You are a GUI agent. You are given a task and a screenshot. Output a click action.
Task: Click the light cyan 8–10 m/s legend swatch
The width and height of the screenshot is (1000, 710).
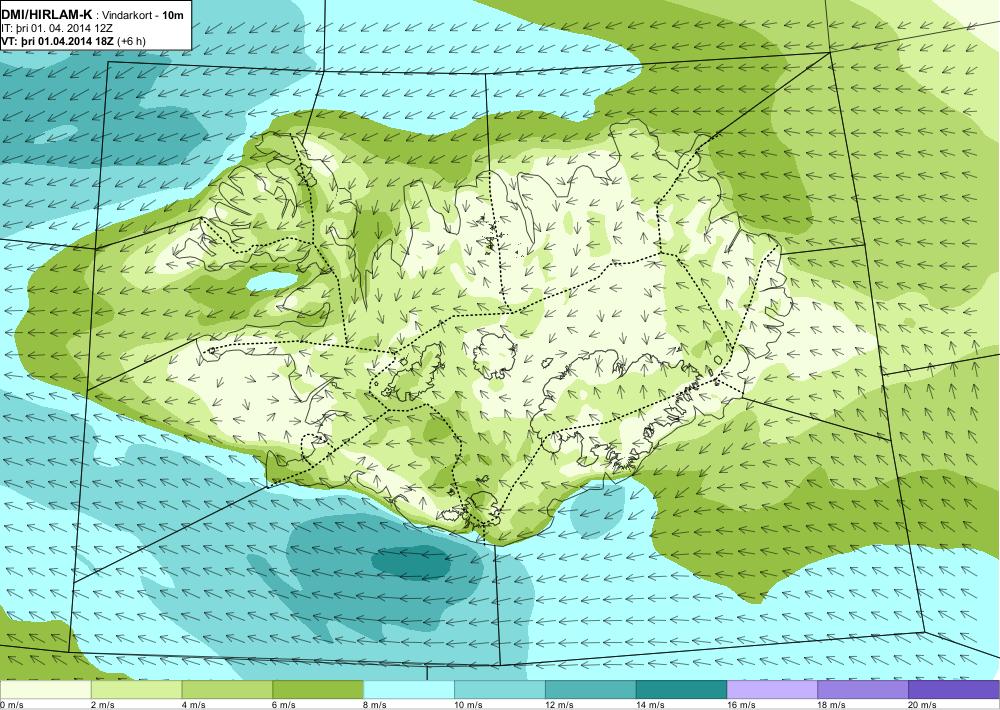409,690
